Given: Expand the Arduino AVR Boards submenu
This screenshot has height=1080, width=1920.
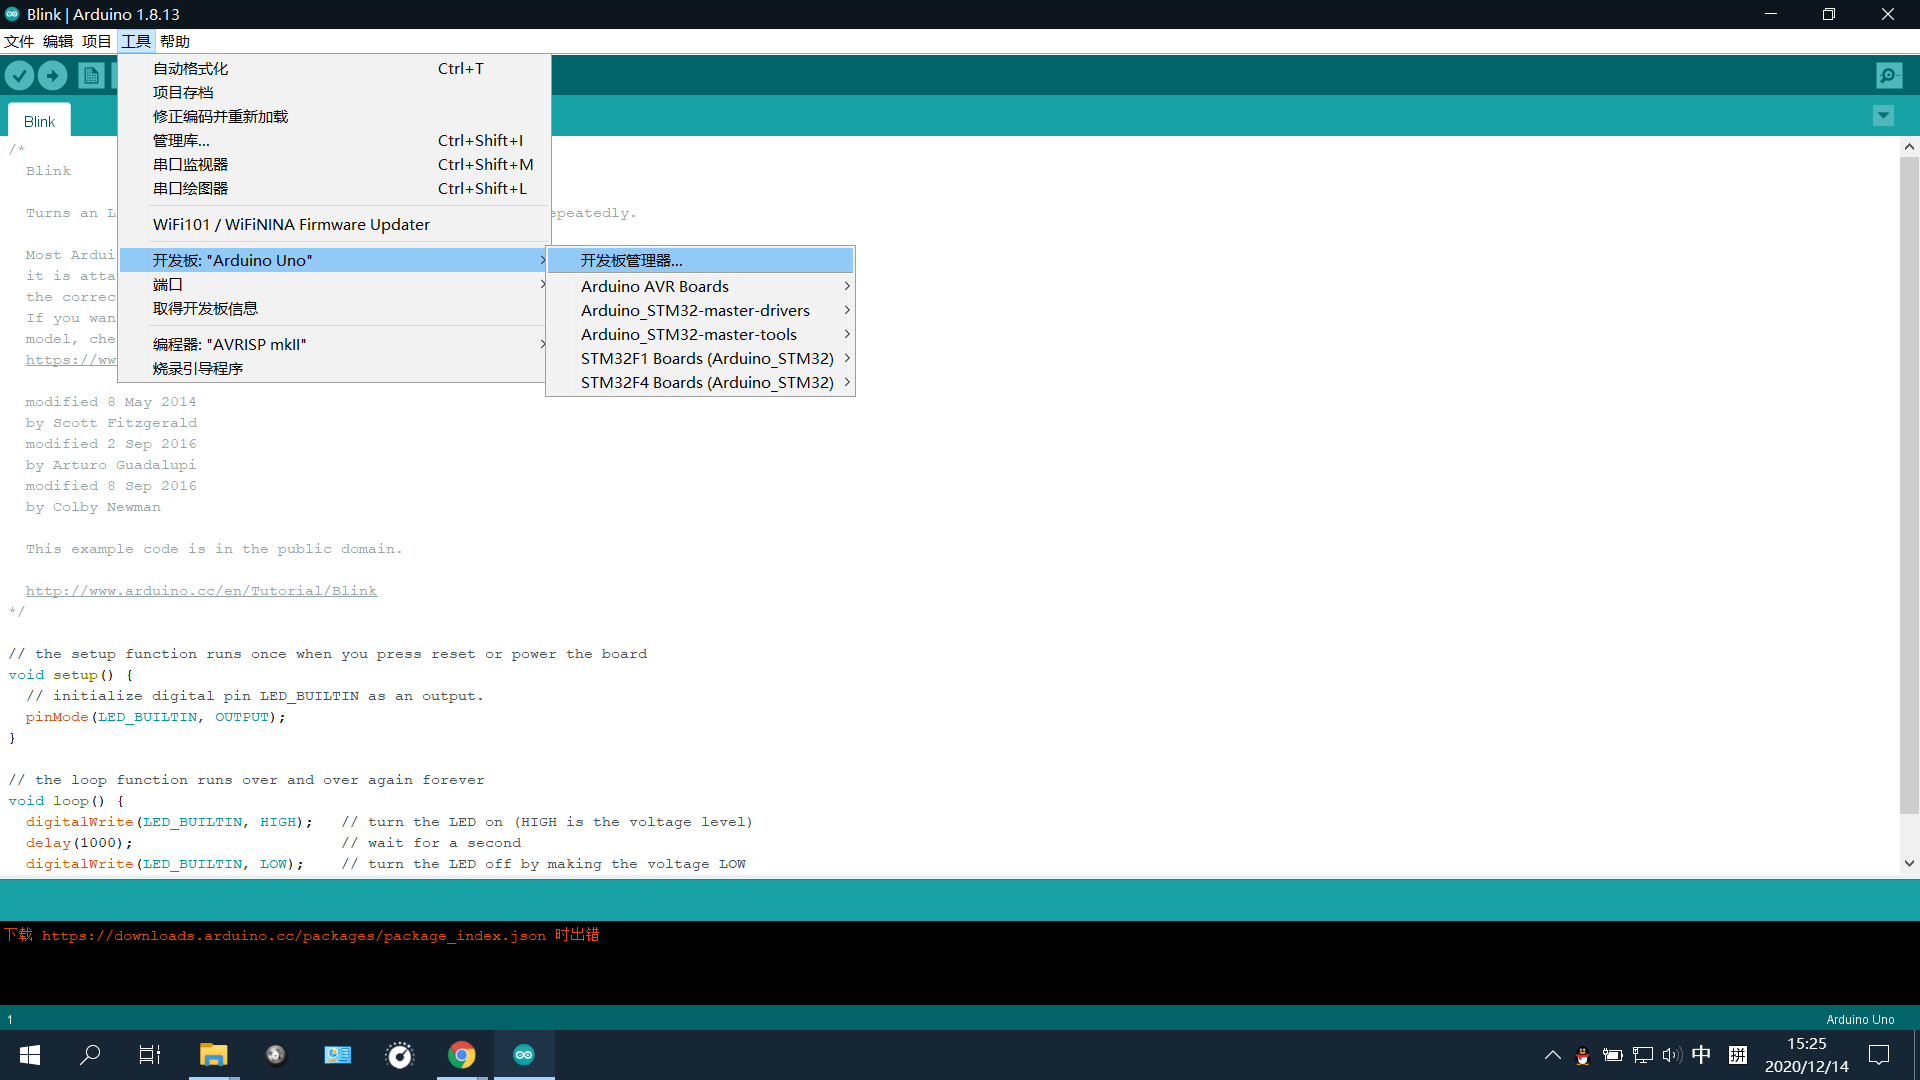Looking at the screenshot, I should pyautogui.click(x=655, y=286).
